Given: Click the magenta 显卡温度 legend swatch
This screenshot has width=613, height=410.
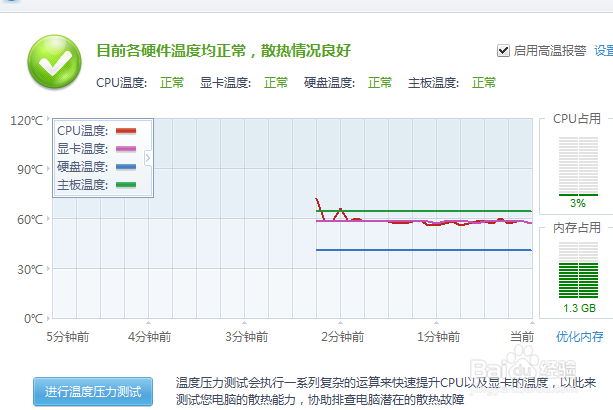Looking at the screenshot, I should tap(126, 149).
